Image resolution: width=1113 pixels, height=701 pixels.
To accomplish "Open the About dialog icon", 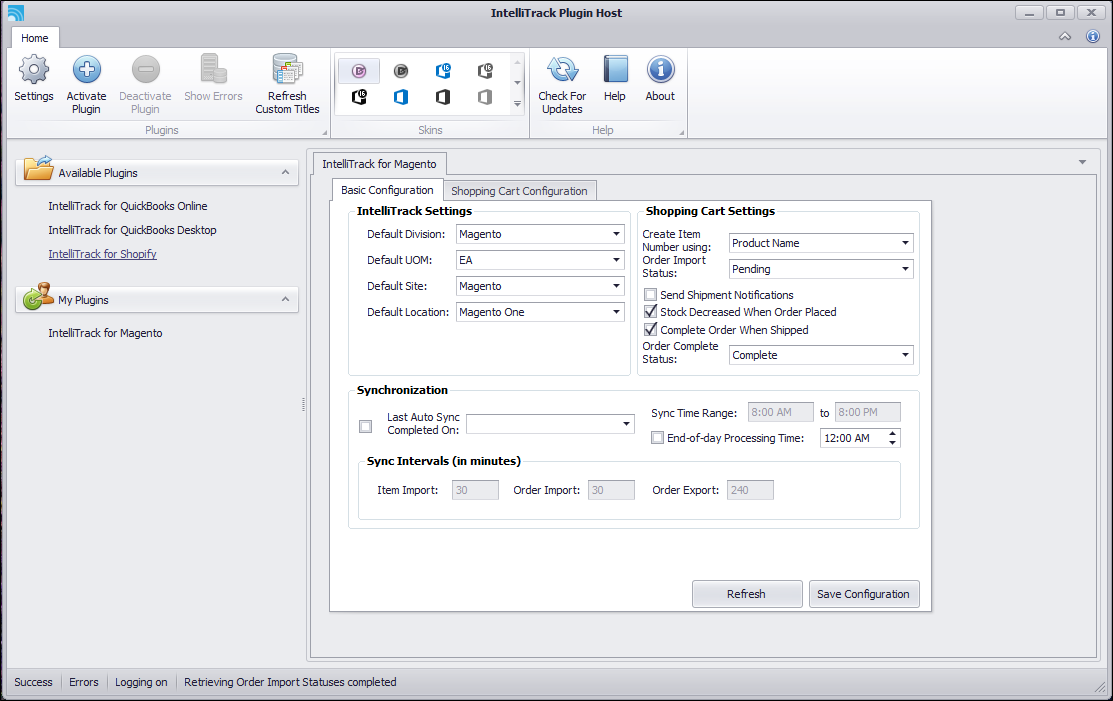I will tap(660, 70).
